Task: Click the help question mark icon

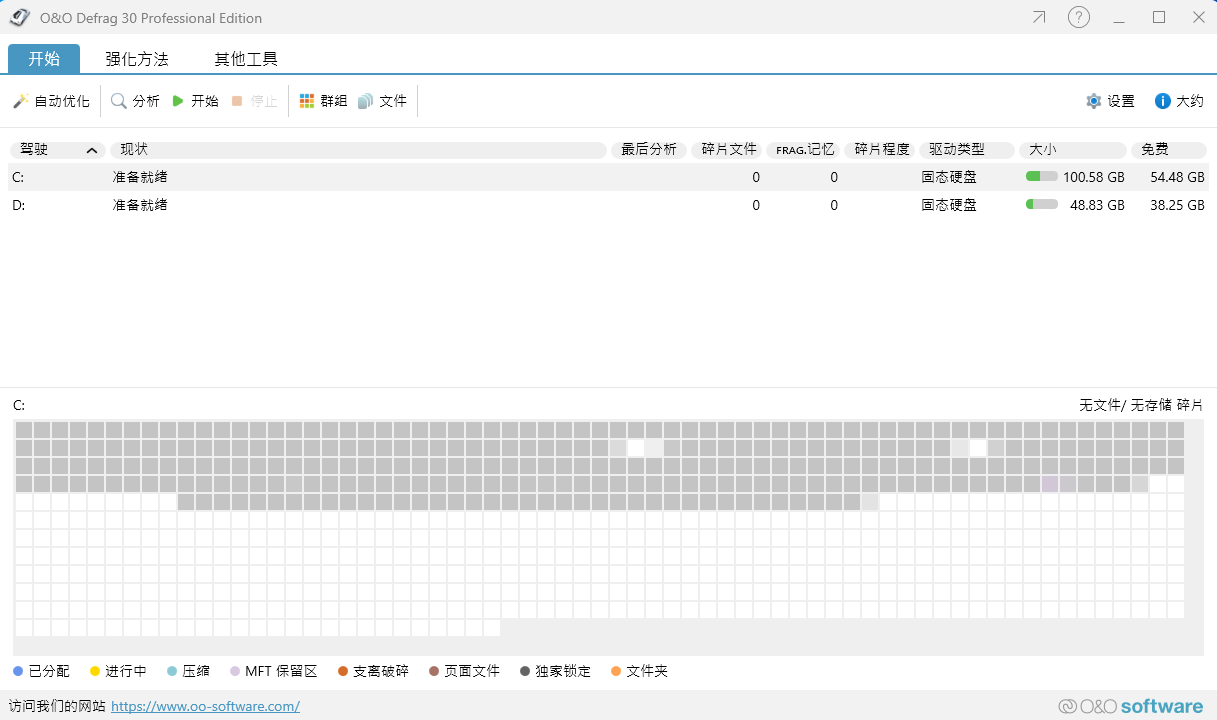Action: (1078, 17)
